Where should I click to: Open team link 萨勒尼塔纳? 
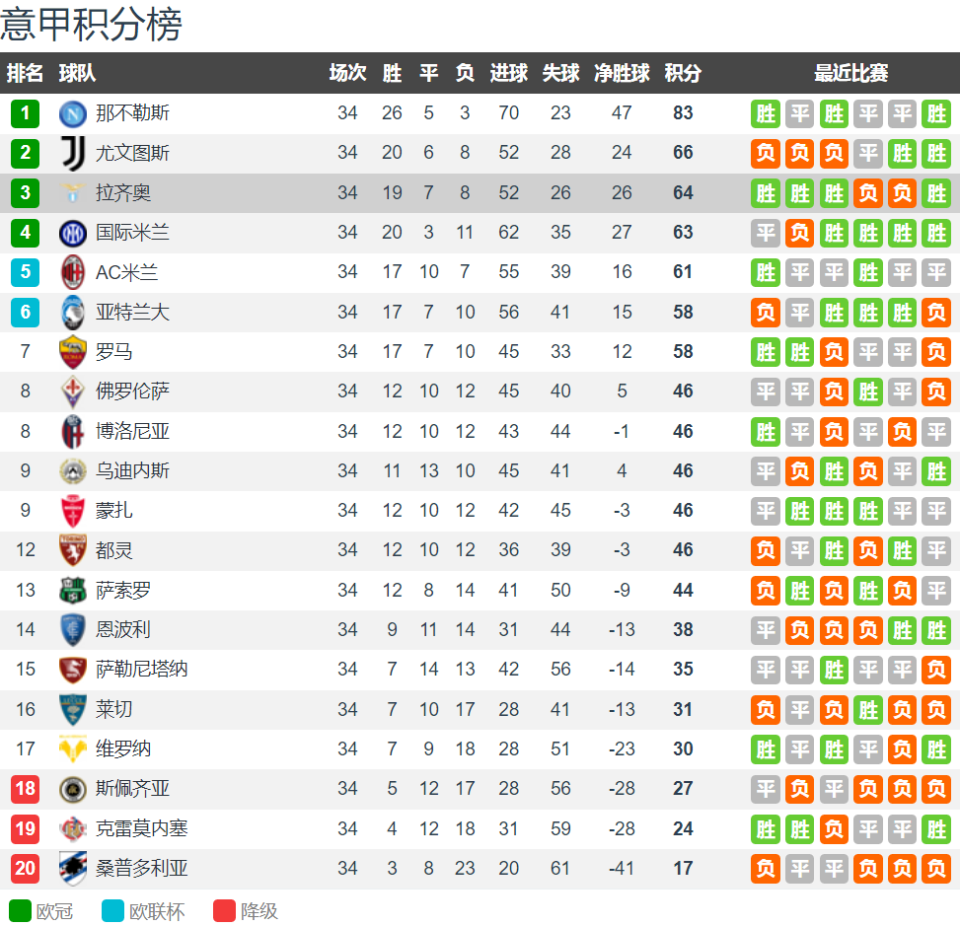142,669
